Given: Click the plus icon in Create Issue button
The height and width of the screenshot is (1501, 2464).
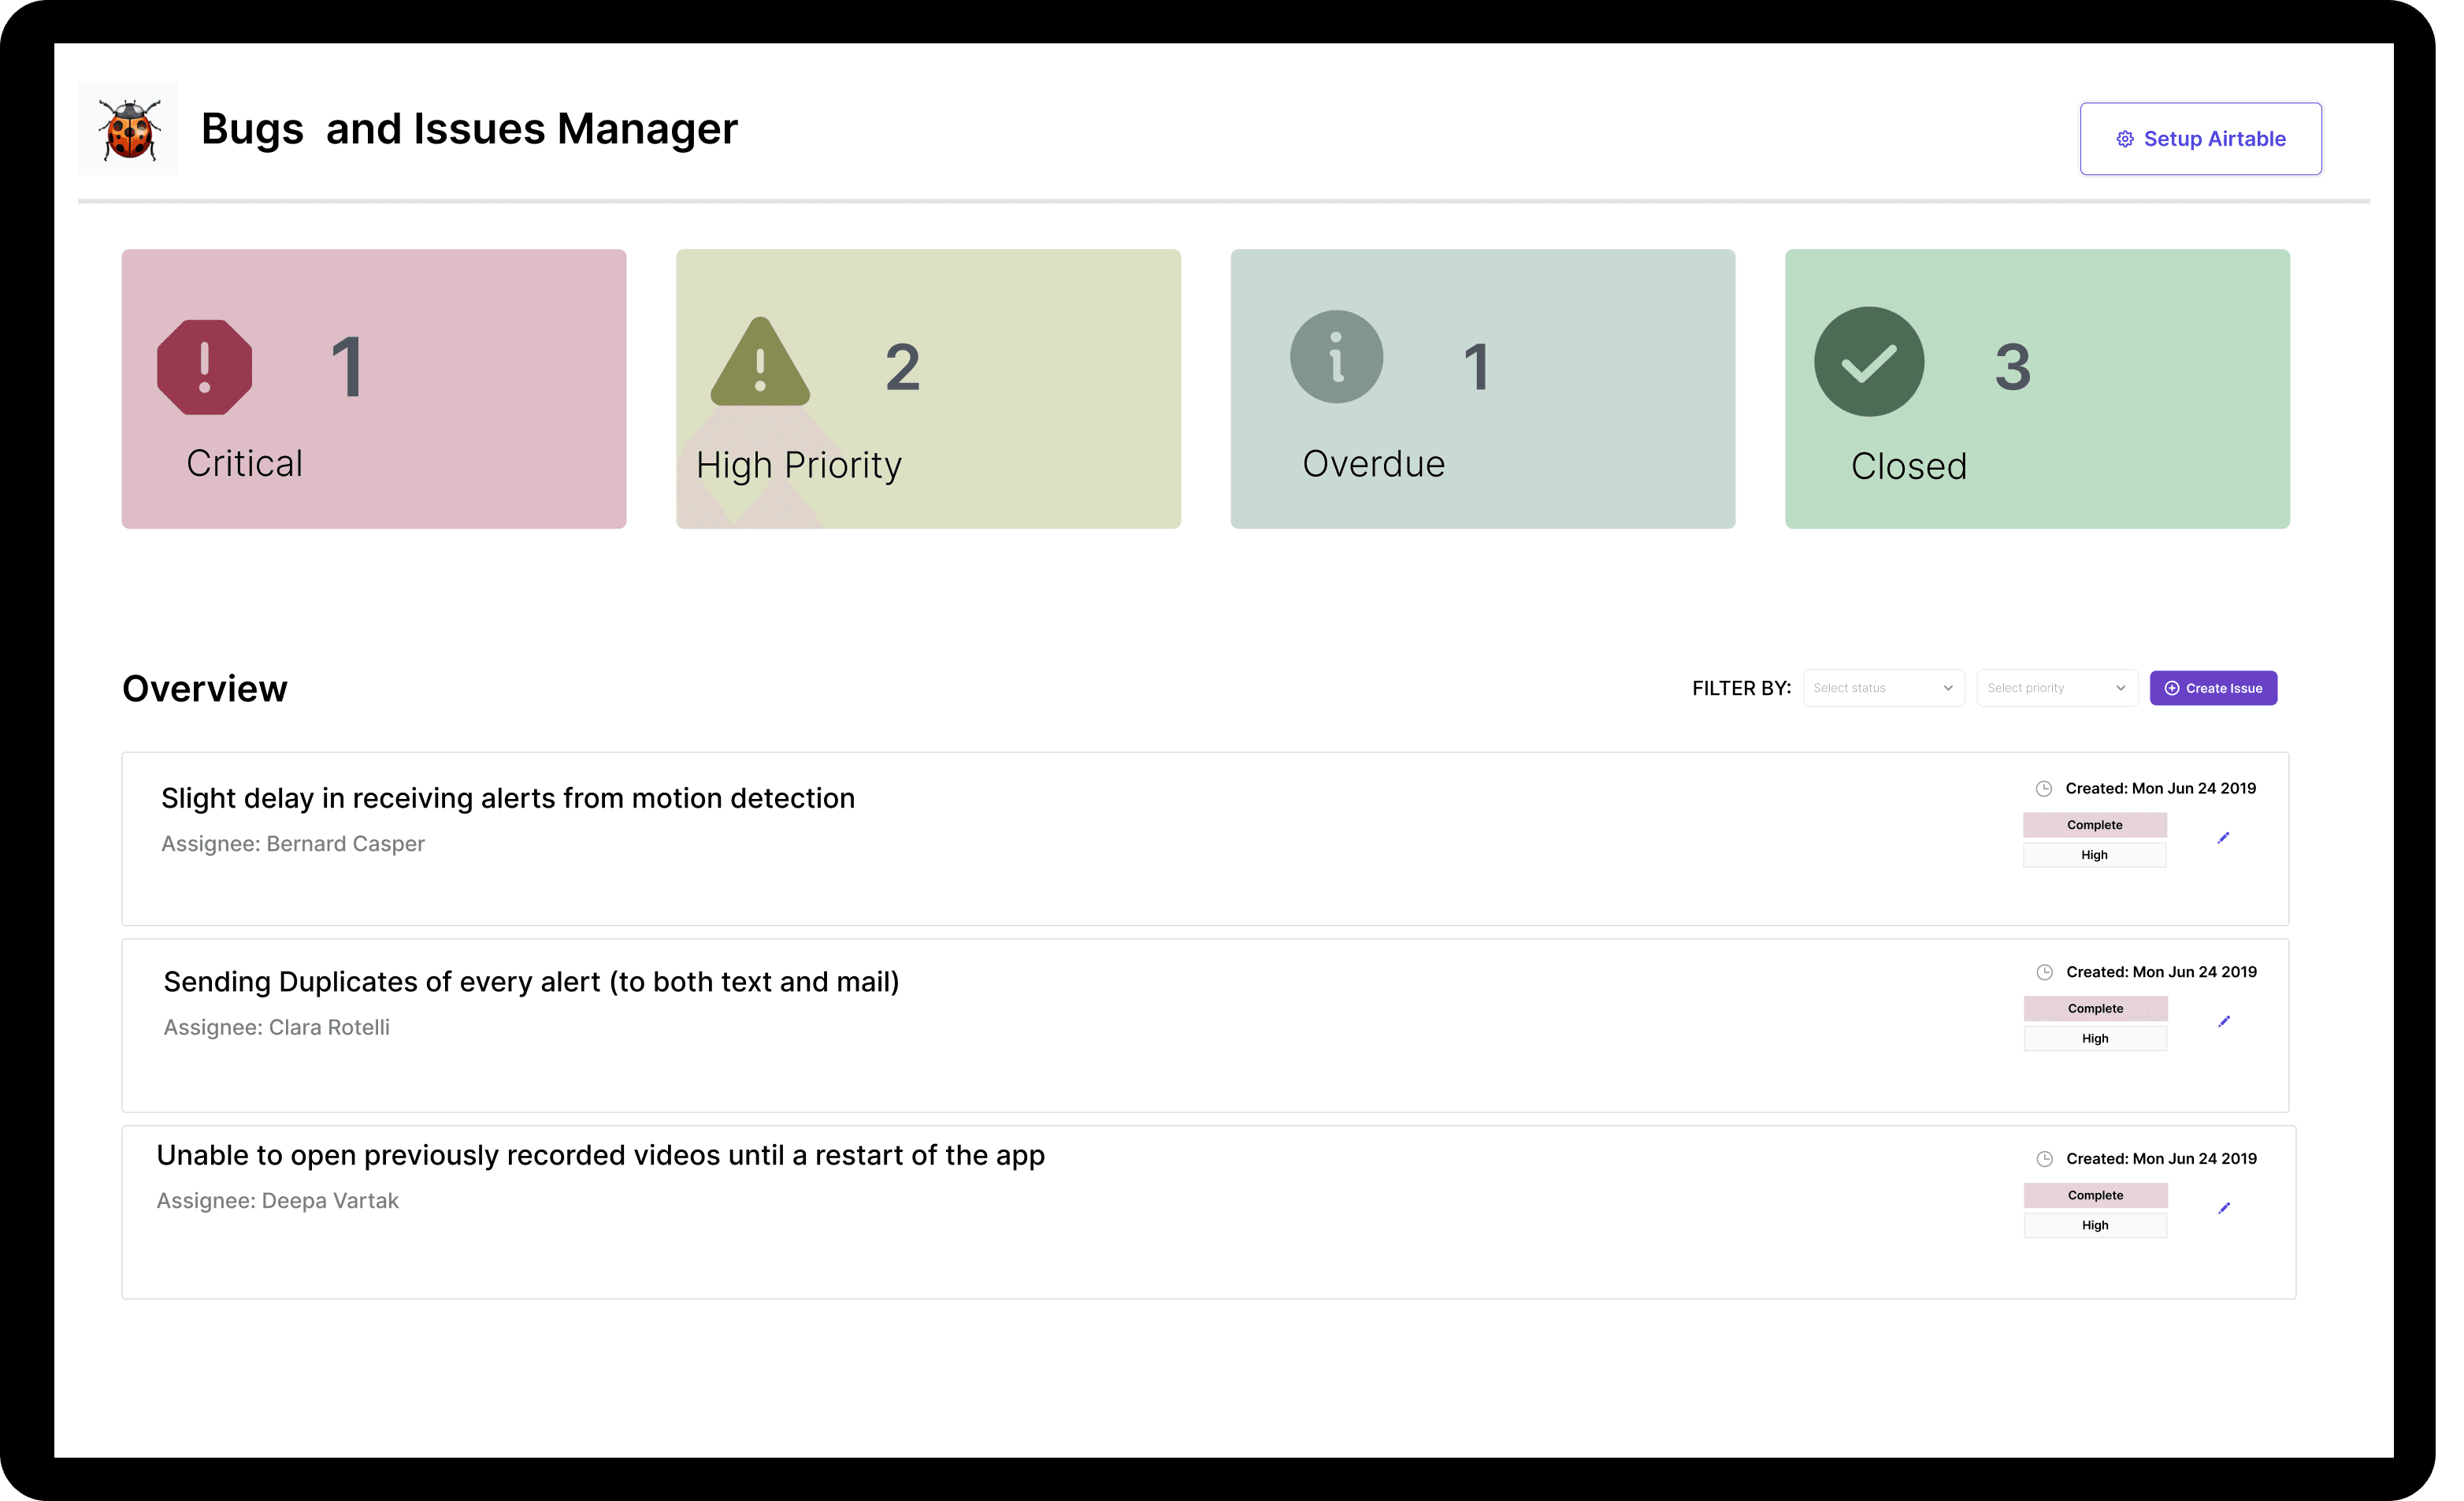Looking at the screenshot, I should pyautogui.click(x=2172, y=687).
